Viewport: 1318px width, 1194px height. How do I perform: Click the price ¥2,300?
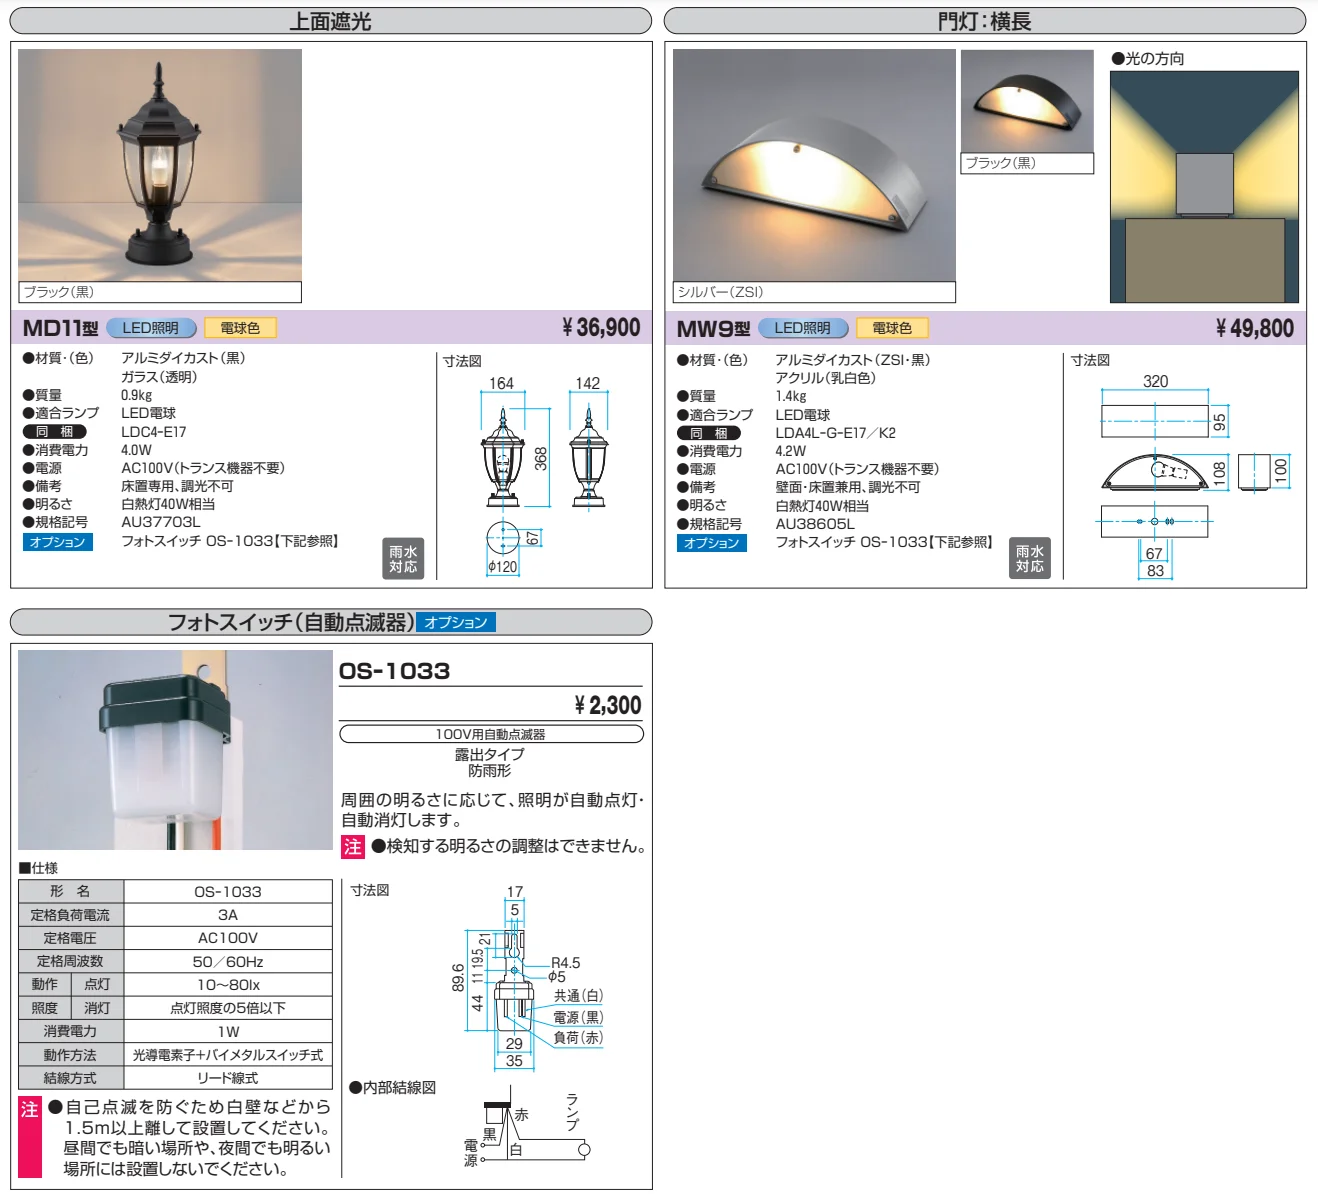(608, 705)
